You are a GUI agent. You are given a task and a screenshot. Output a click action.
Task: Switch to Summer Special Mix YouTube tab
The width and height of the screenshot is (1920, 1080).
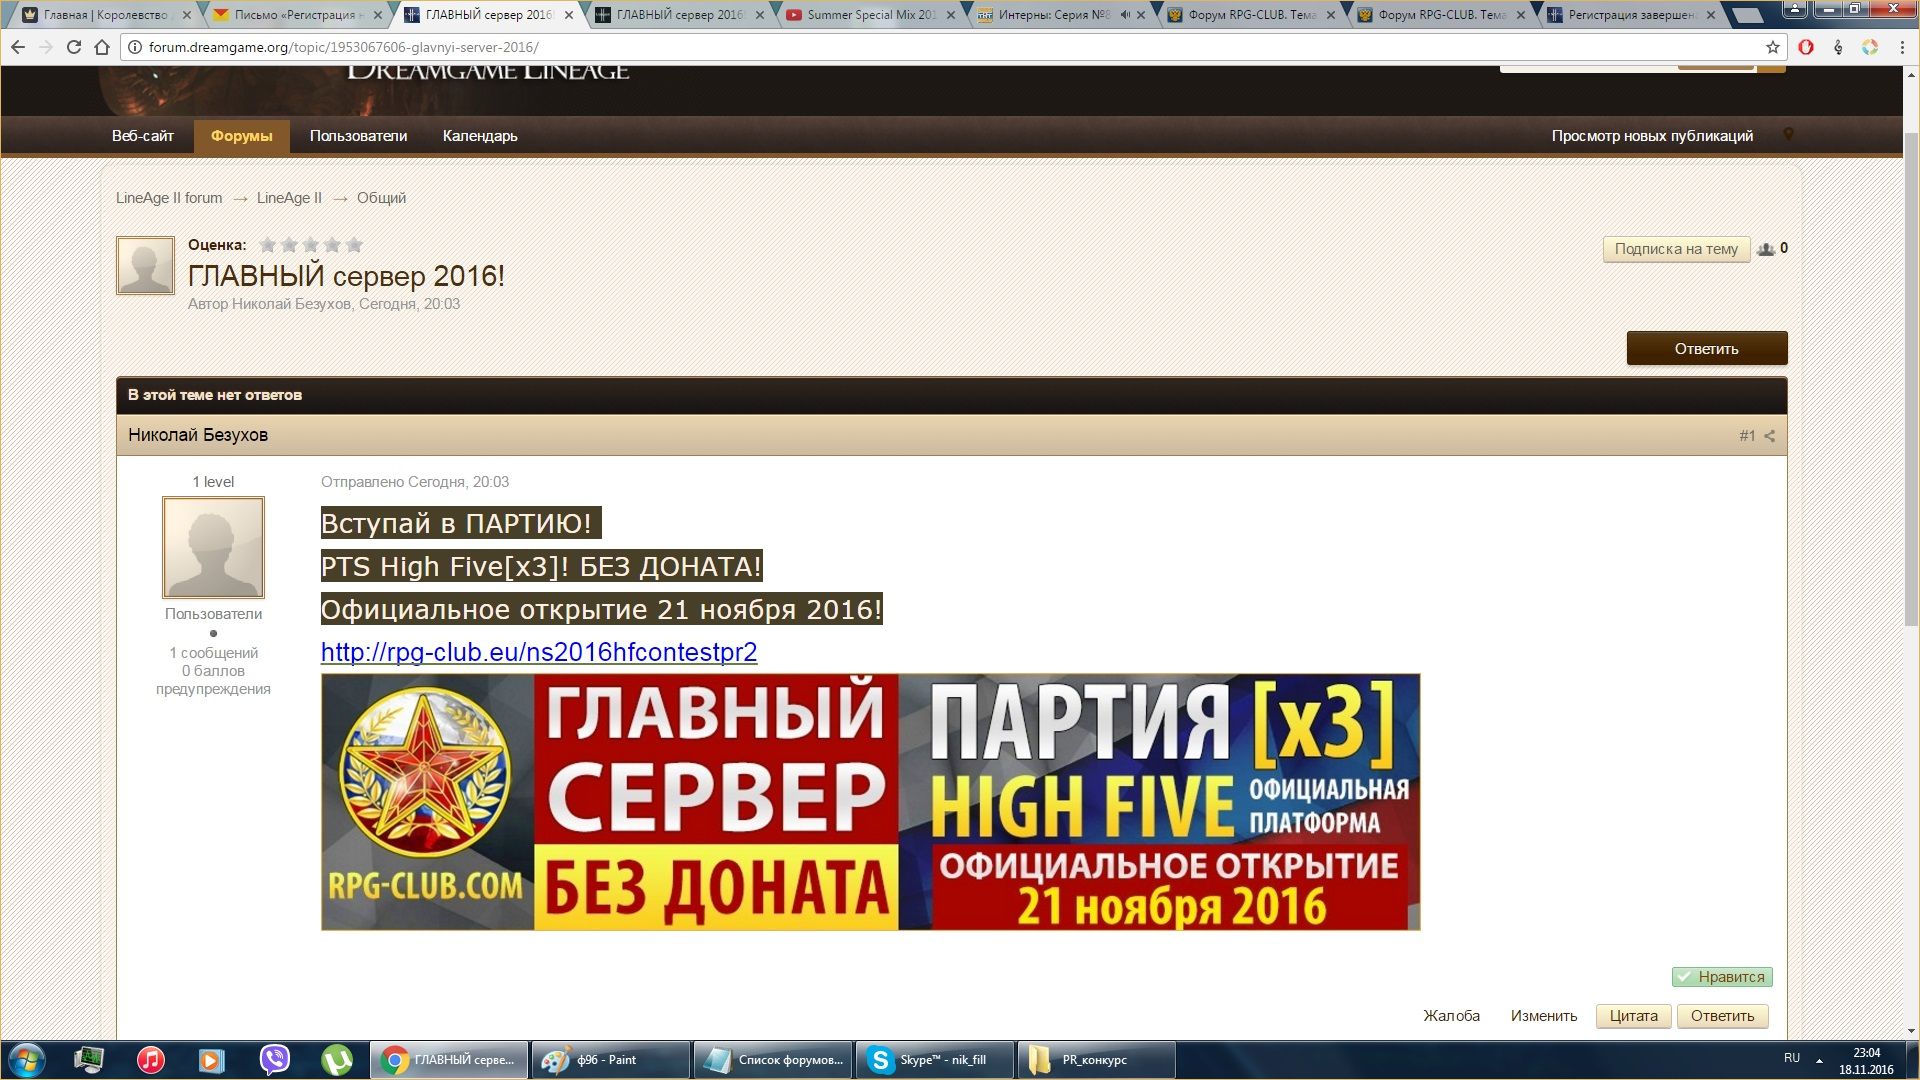coord(870,15)
